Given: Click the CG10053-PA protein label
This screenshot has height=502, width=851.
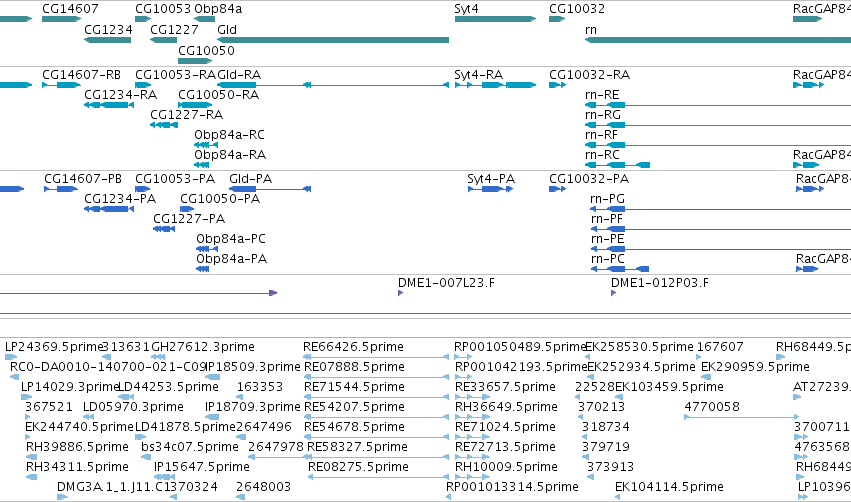Looking at the screenshot, I should (175, 179).
